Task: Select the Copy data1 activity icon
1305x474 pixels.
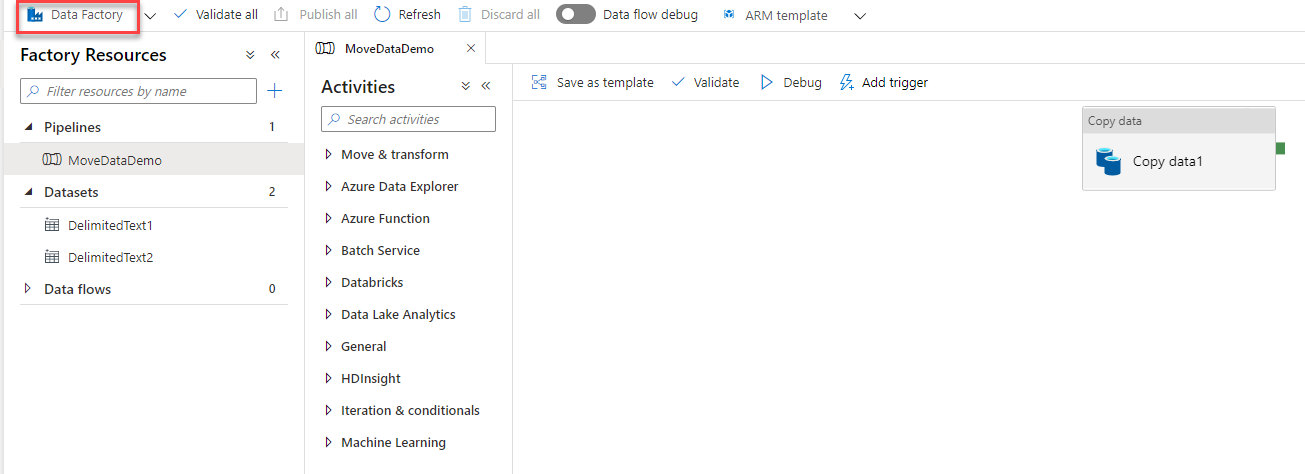Action: tap(1108, 161)
